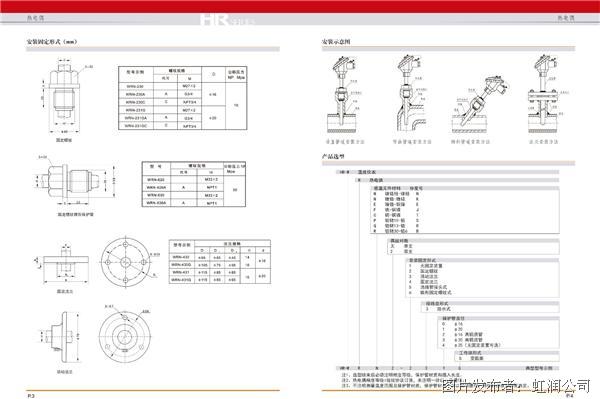Select the straight vertical pipe installation diagram
The height and width of the screenshot is (399, 600).
344,96
